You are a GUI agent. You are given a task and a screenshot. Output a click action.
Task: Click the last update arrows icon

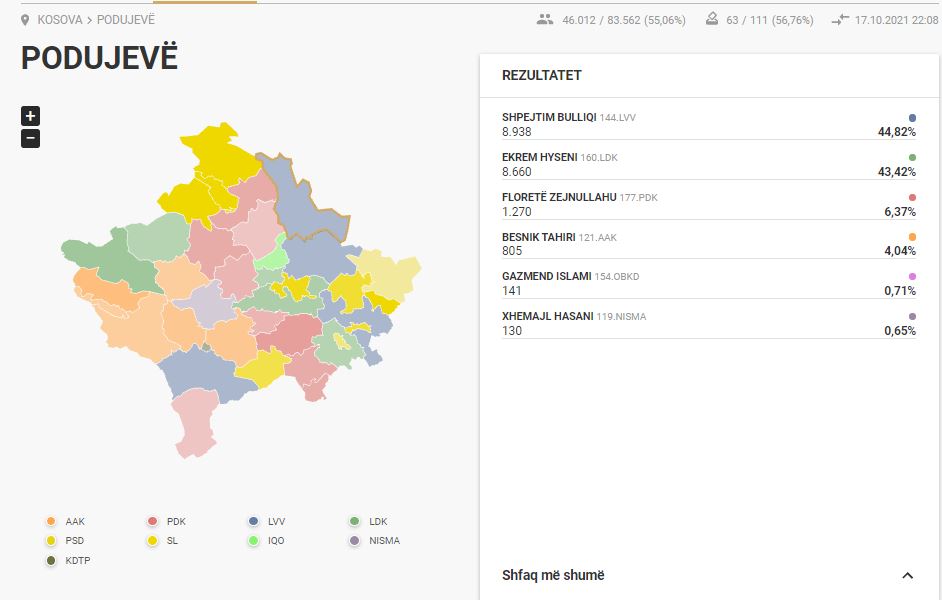(840, 20)
